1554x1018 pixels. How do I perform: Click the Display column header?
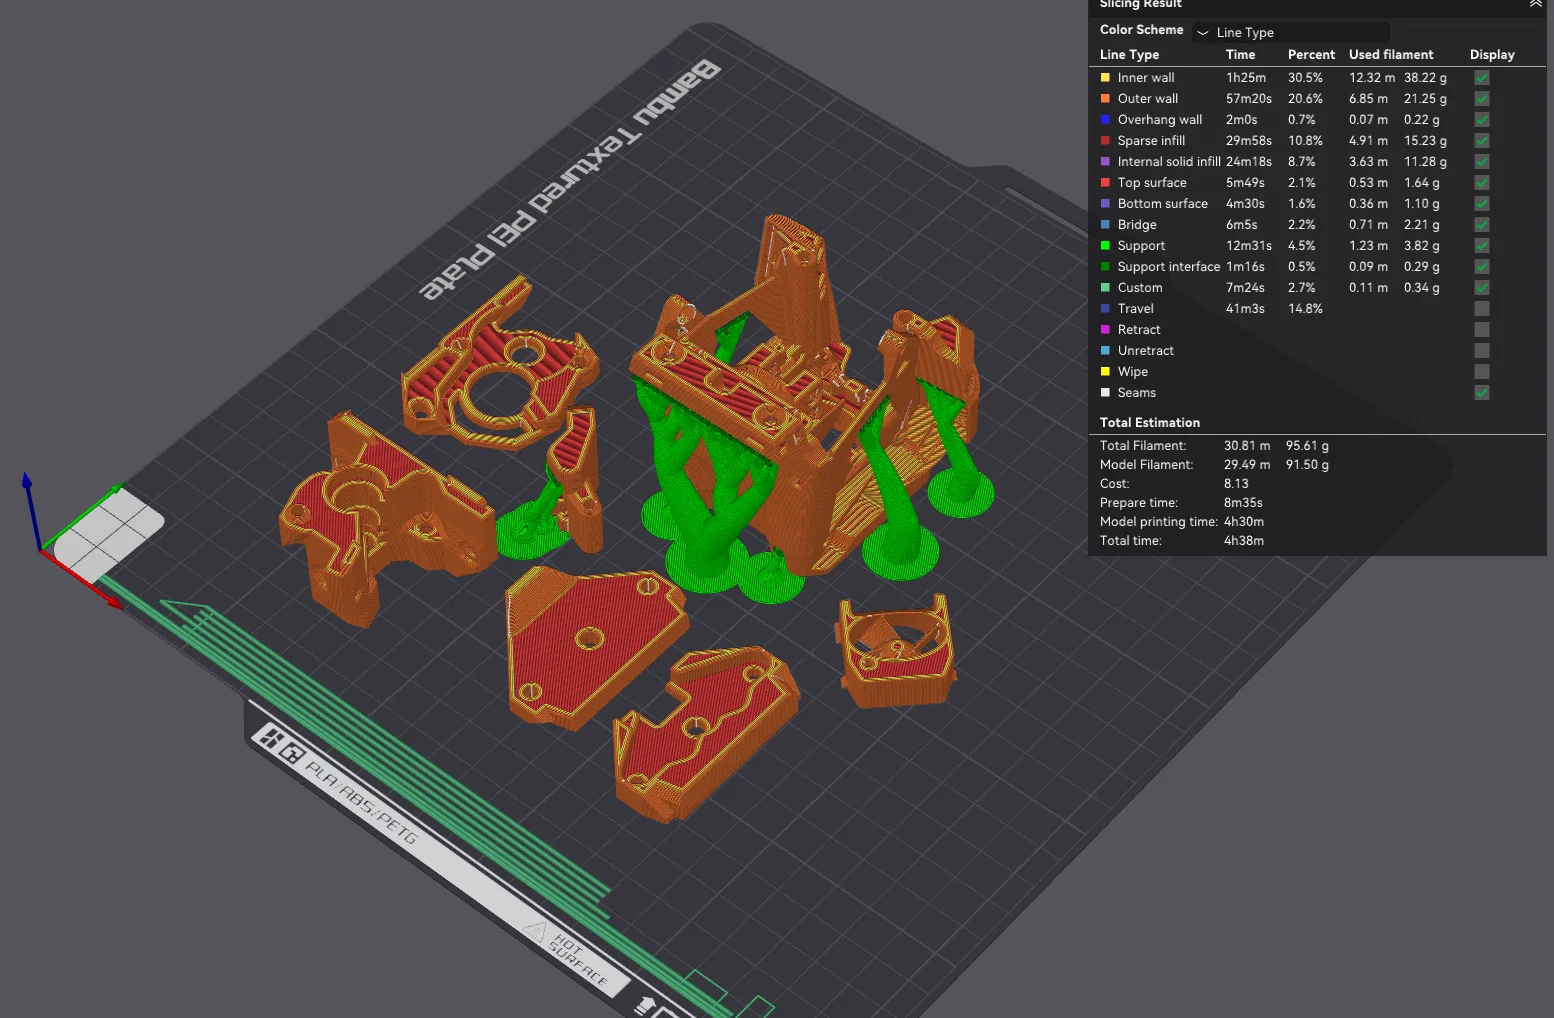tap(1492, 54)
